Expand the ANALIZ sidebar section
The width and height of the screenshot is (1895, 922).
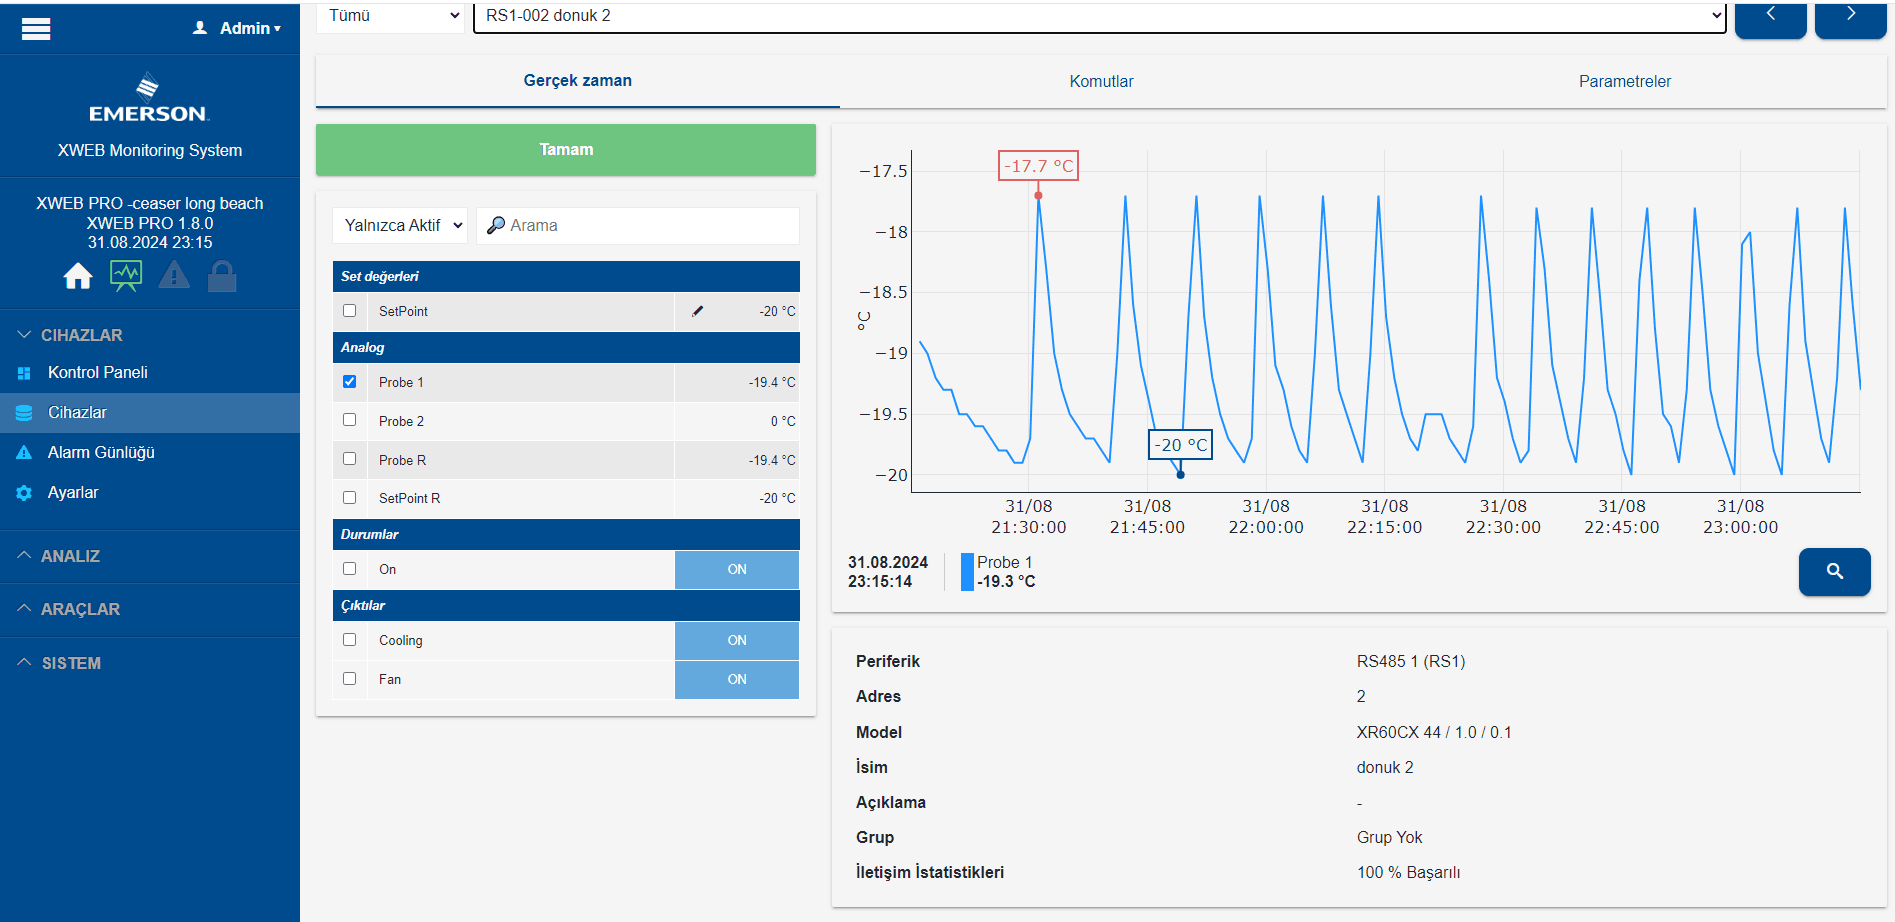70,556
